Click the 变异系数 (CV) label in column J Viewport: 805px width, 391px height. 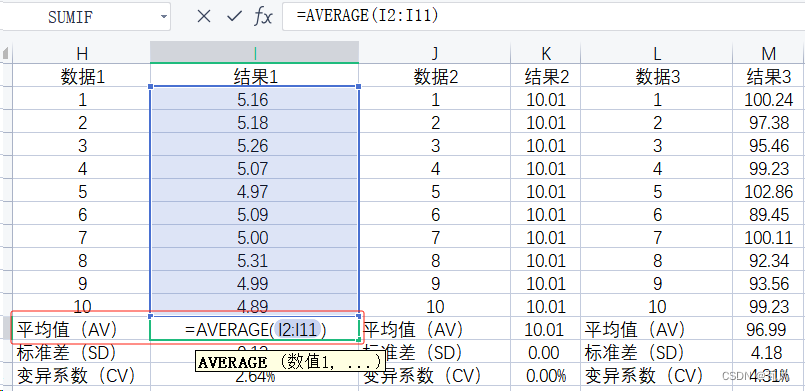[x=422, y=376]
